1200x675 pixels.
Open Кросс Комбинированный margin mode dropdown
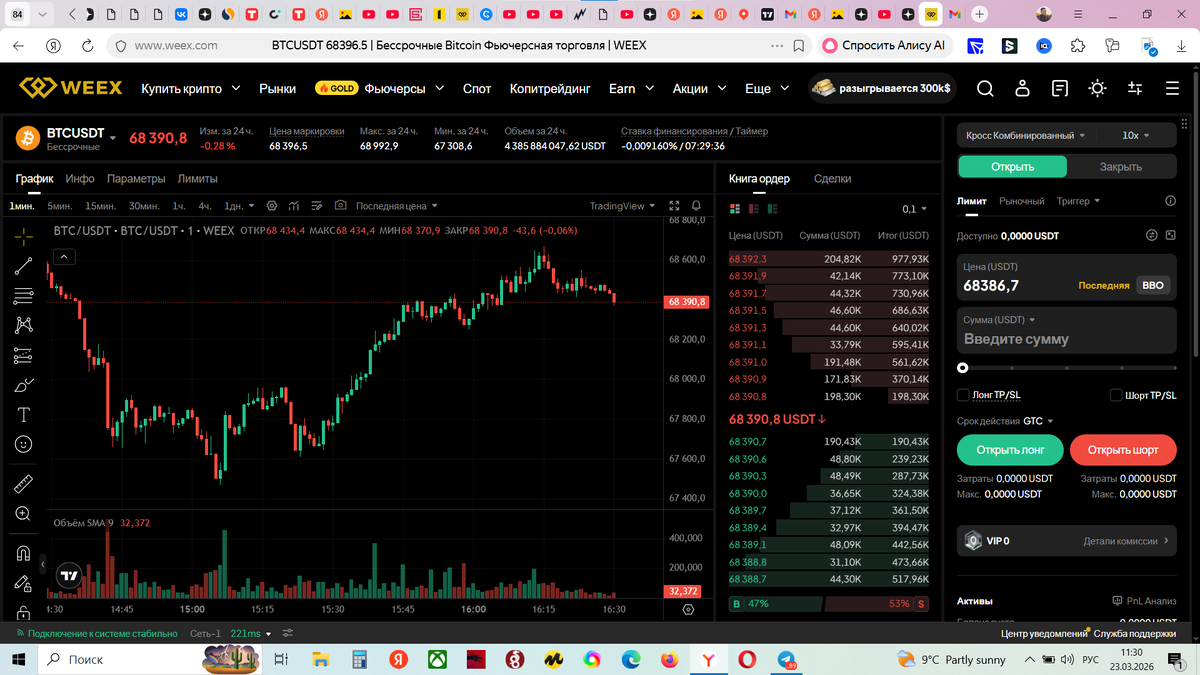1026,135
